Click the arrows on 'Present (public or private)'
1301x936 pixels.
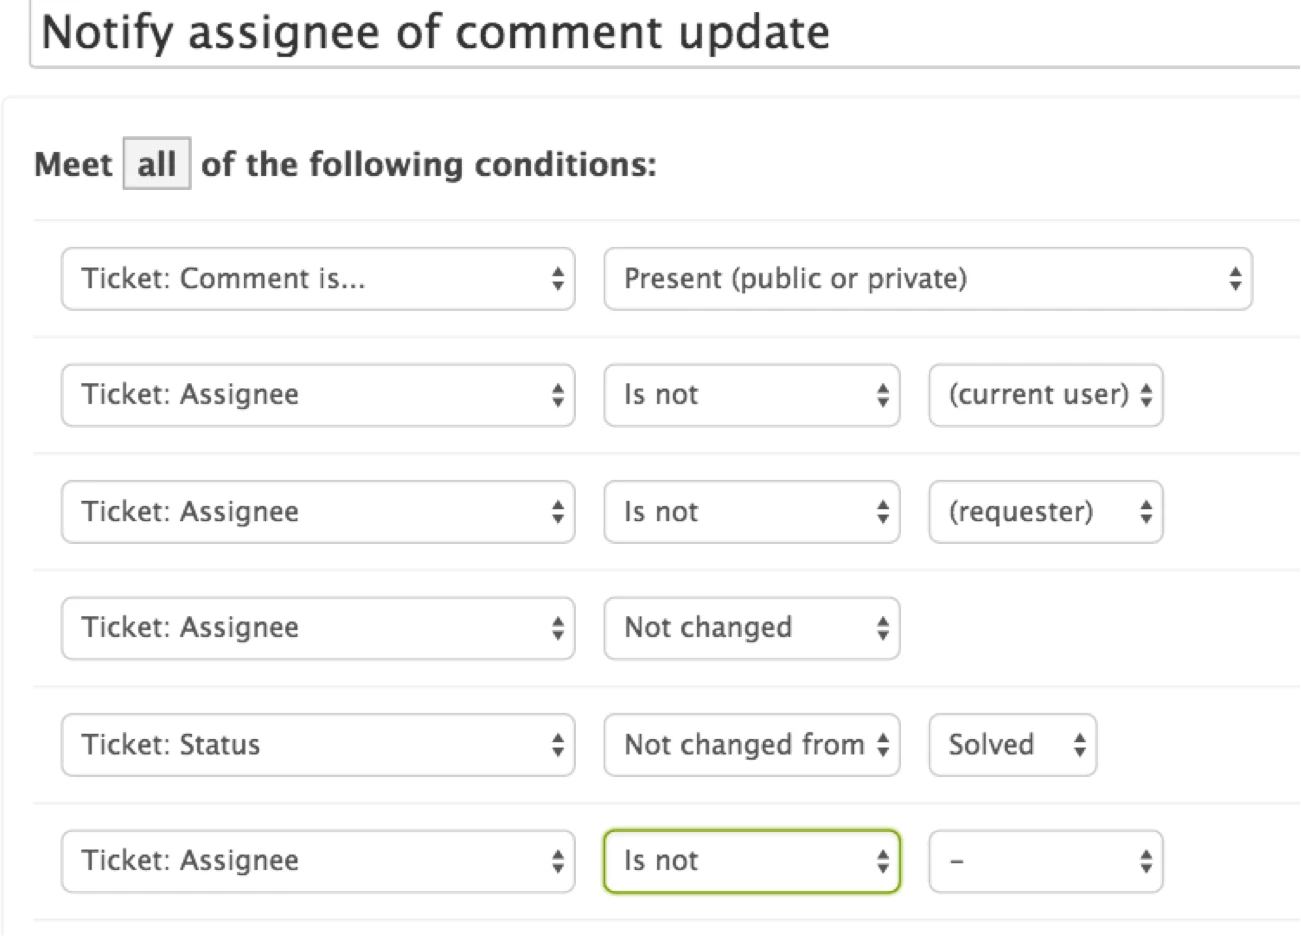point(1235,279)
